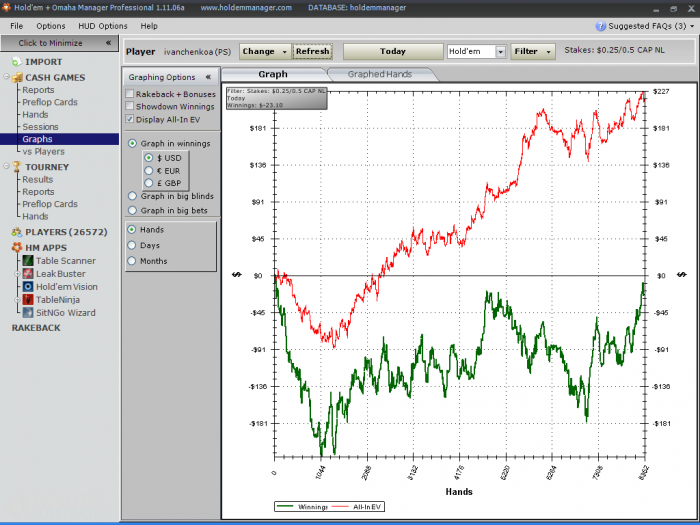Uncheck Display All-In EV

pos(130,119)
